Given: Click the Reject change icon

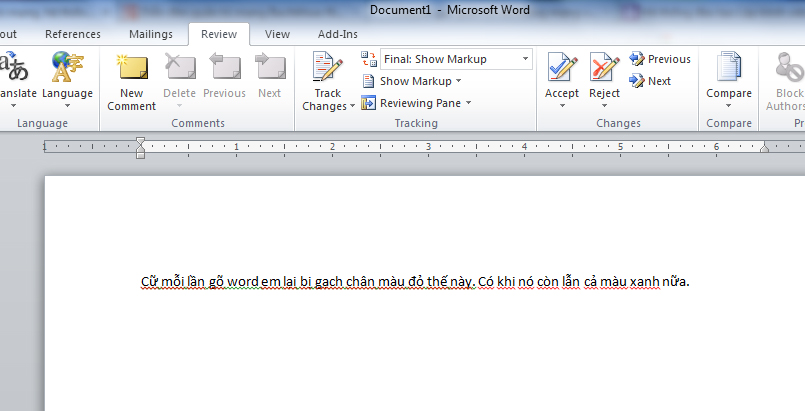Looking at the screenshot, I should 604,70.
